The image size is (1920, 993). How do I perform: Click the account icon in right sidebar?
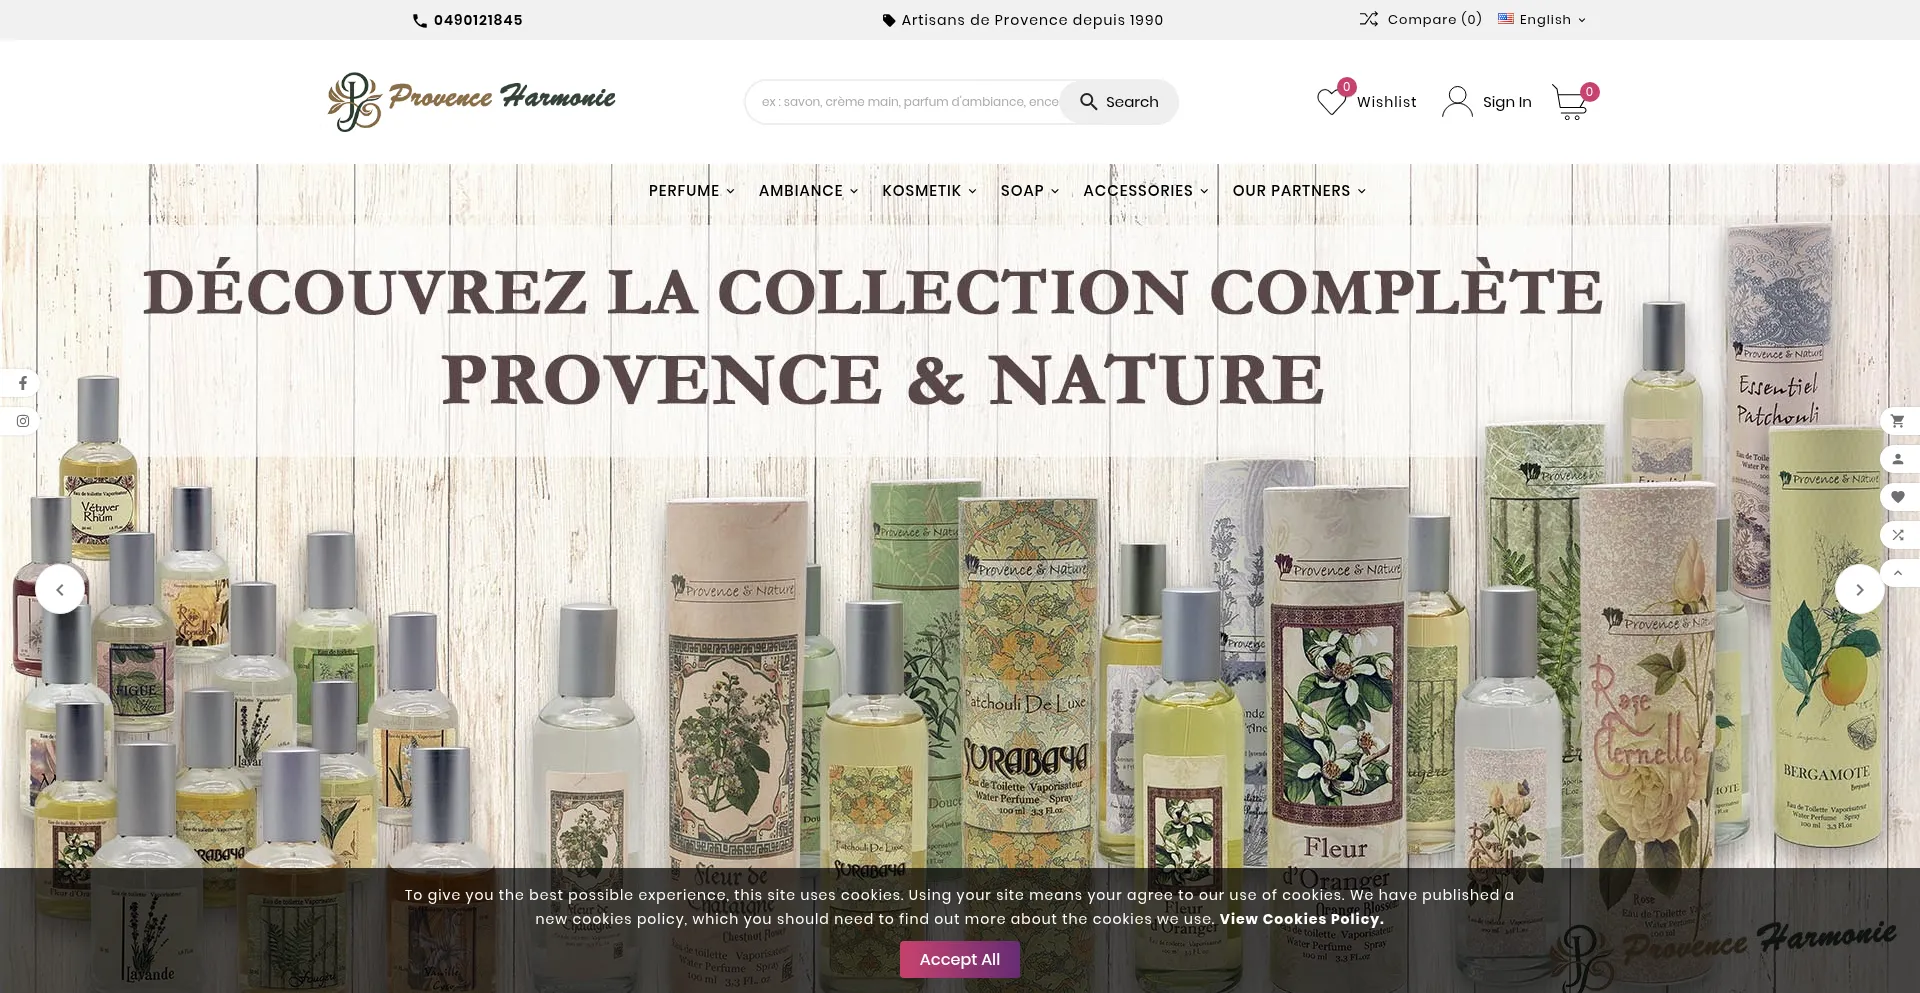1897,459
